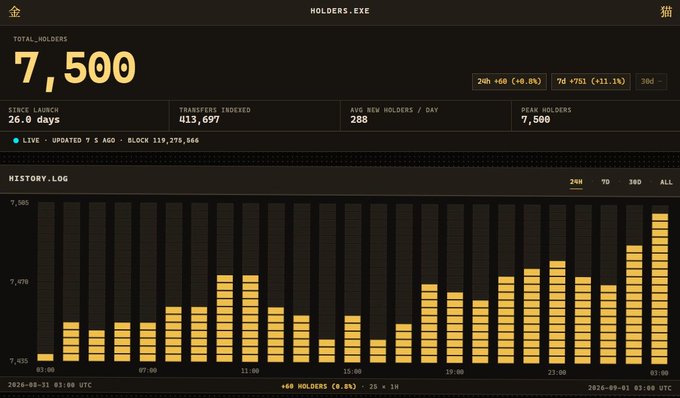Click the 413,697 transfers indexed value
The width and height of the screenshot is (680, 398).
[x=199, y=120]
